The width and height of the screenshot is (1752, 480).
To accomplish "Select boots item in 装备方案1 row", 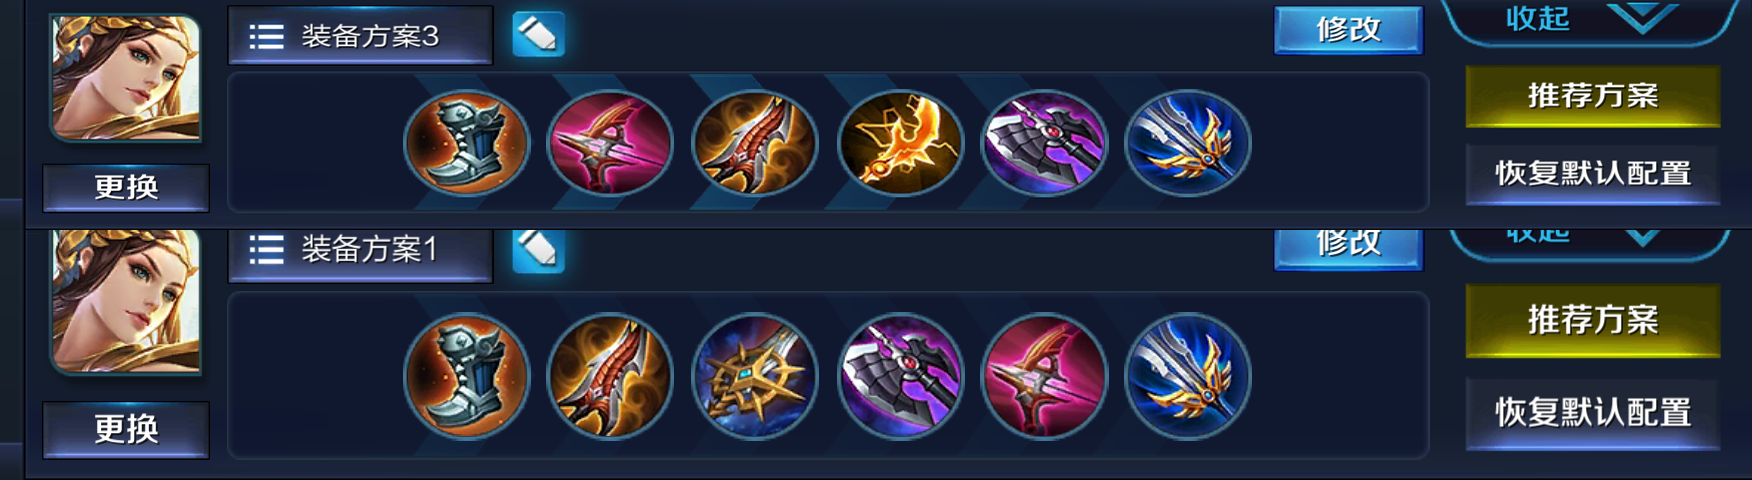I will click(466, 376).
